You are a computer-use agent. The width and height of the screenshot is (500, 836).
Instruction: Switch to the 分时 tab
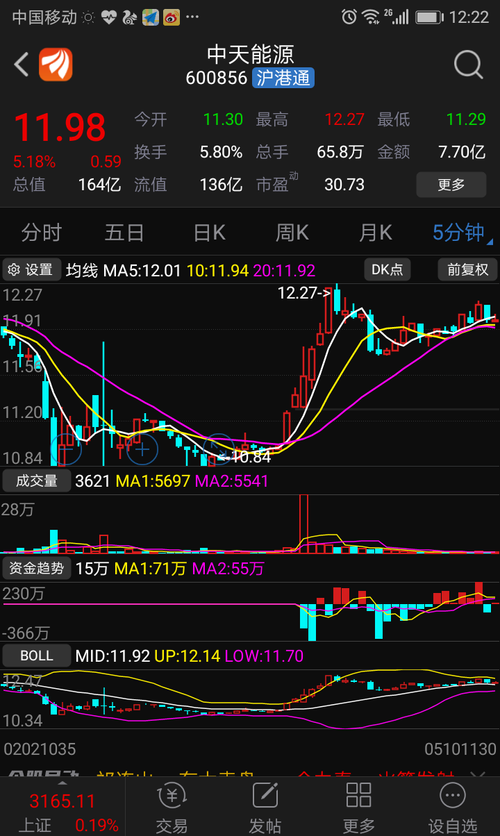click(x=42, y=233)
